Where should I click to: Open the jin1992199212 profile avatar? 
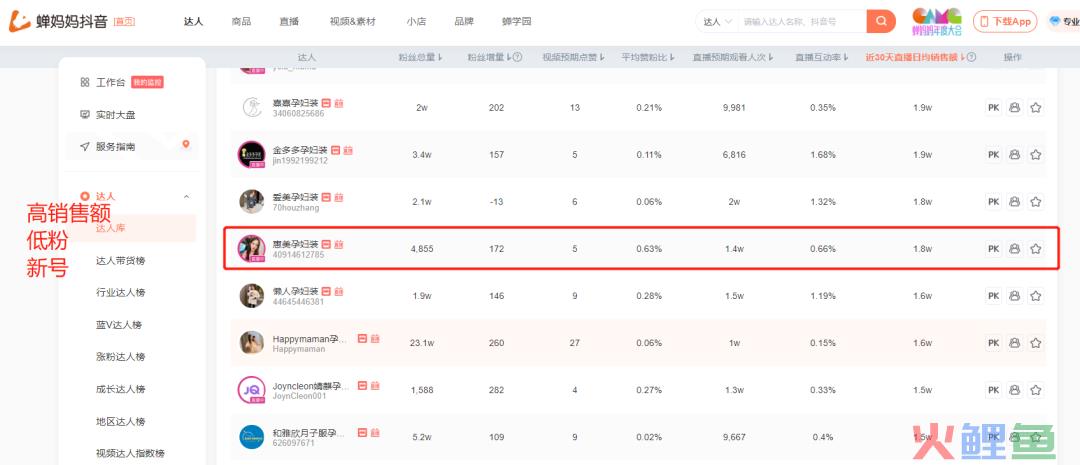pos(251,154)
